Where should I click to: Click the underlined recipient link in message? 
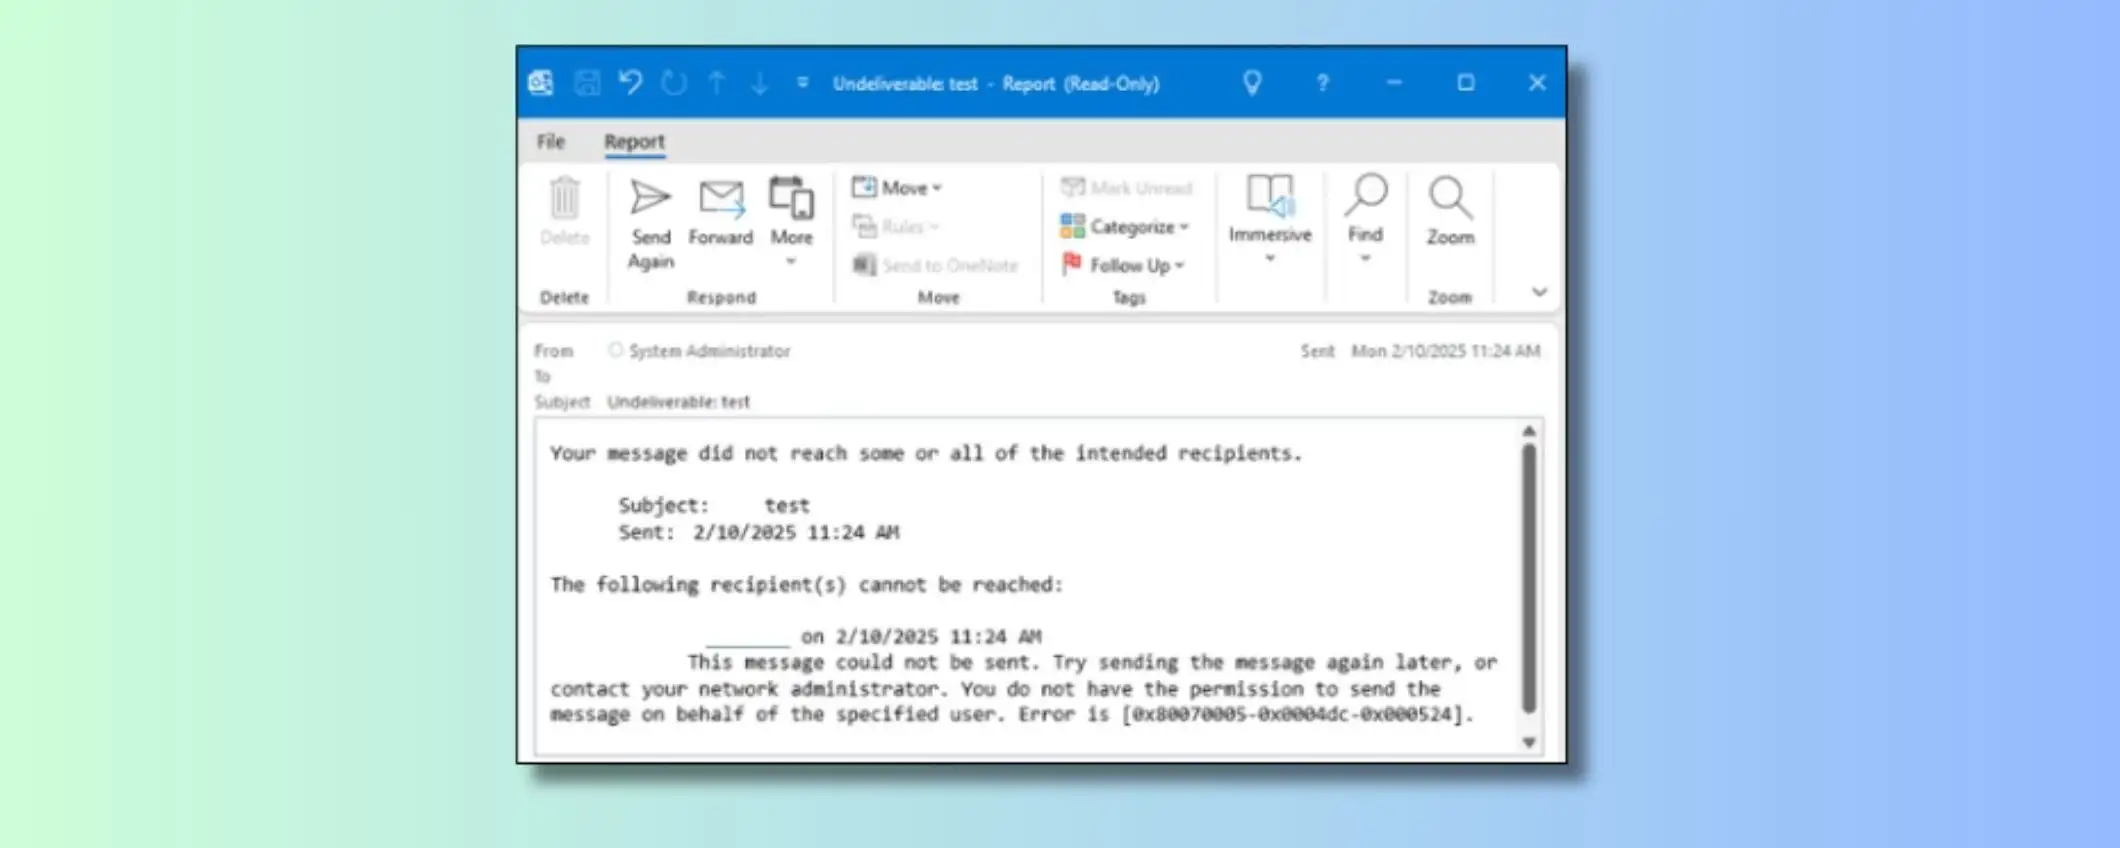point(747,638)
